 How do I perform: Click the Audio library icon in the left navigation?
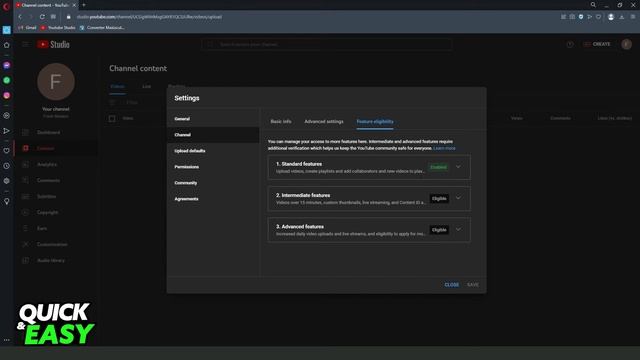(25, 260)
